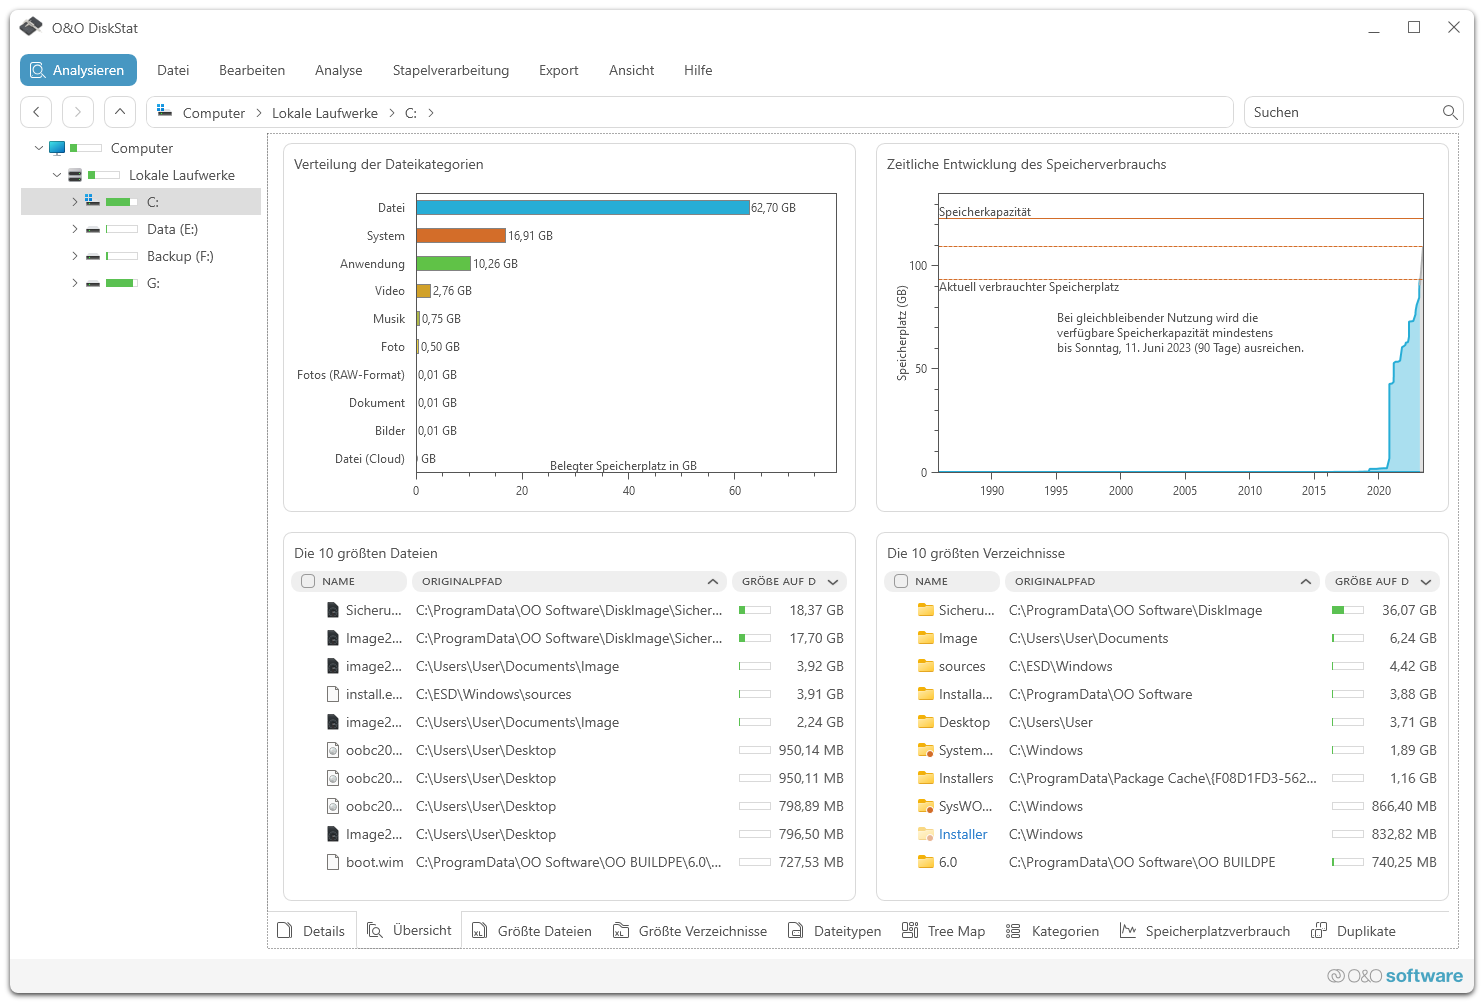Click folder icon of 6.0 directory
Image resolution: width=1484 pixels, height=1003 pixels.
coord(926,862)
